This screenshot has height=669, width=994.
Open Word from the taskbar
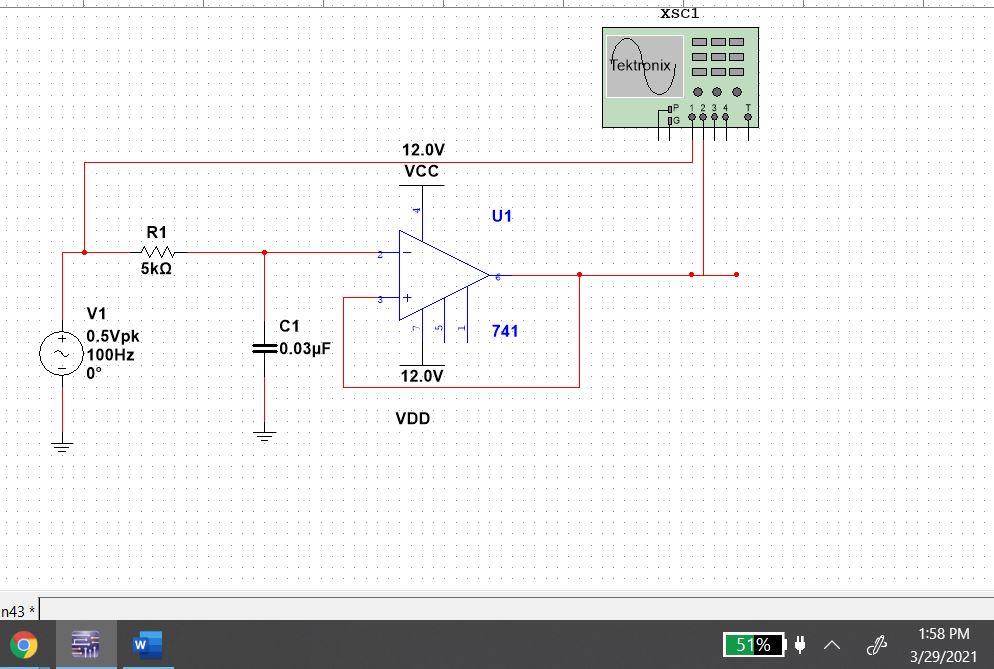point(147,645)
